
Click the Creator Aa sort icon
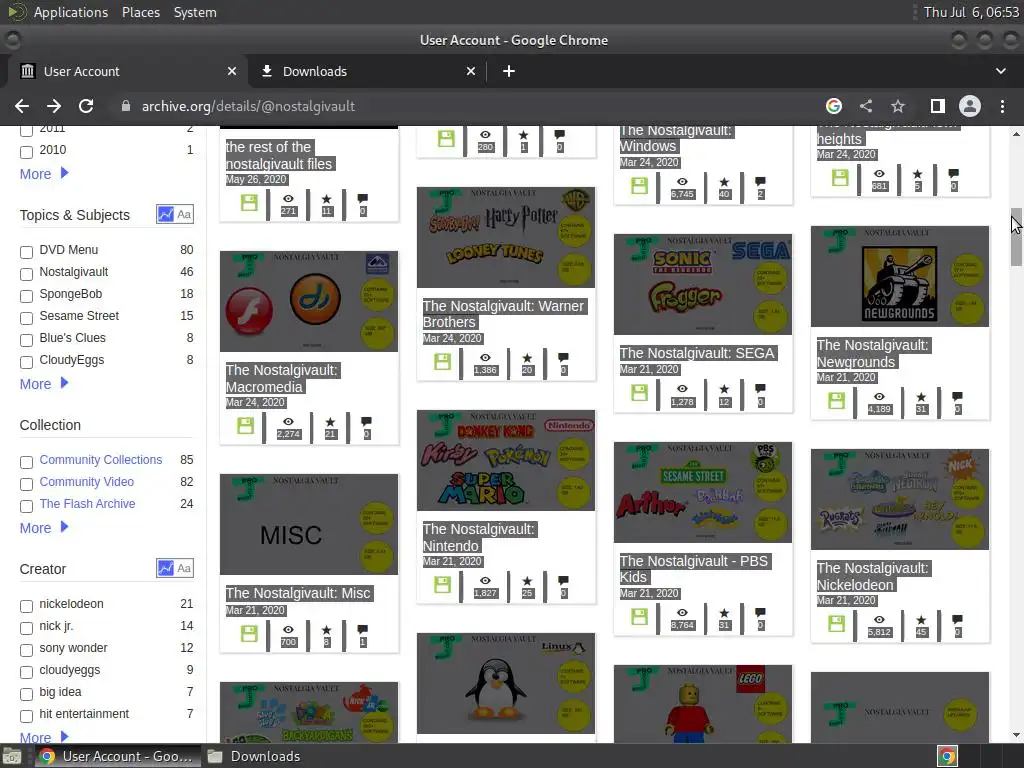pyautogui.click(x=184, y=568)
